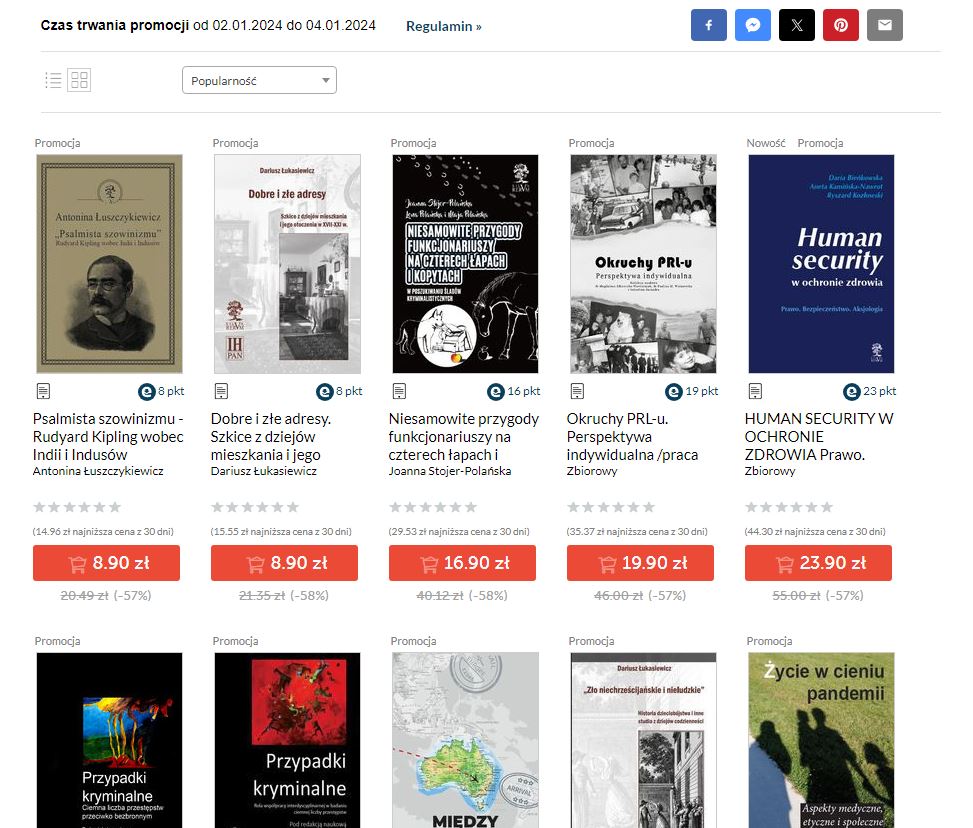Open the Human security book cover
This screenshot has height=828, width=973.
point(821,264)
